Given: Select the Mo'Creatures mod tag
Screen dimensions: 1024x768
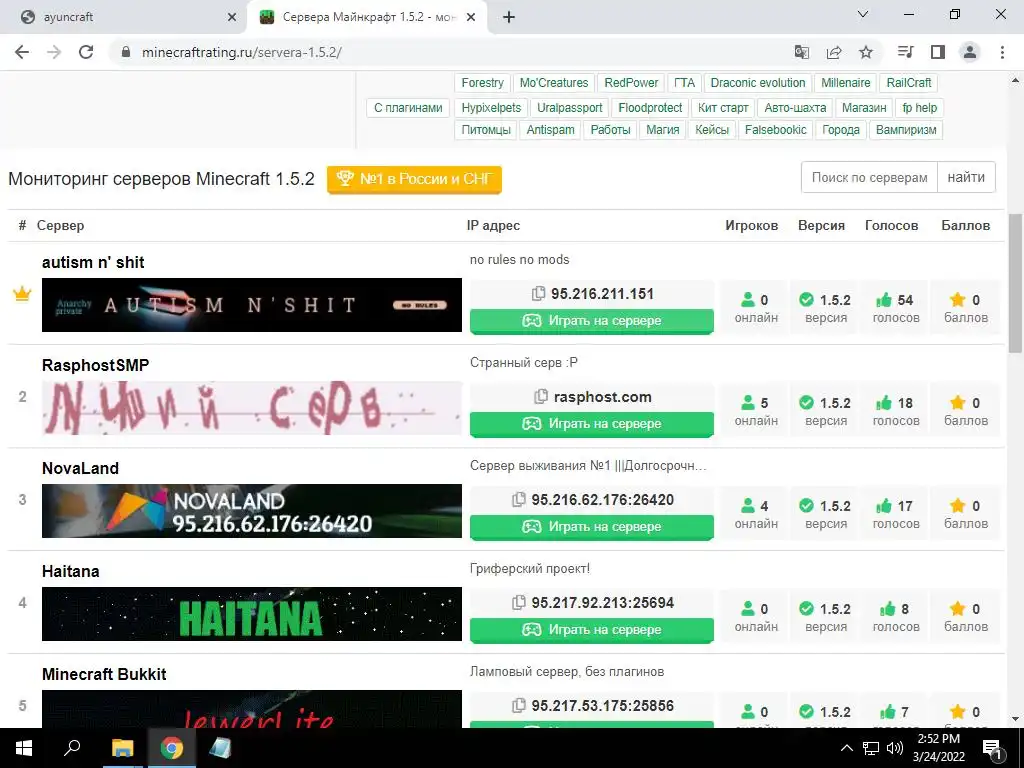Looking at the screenshot, I should point(554,83).
